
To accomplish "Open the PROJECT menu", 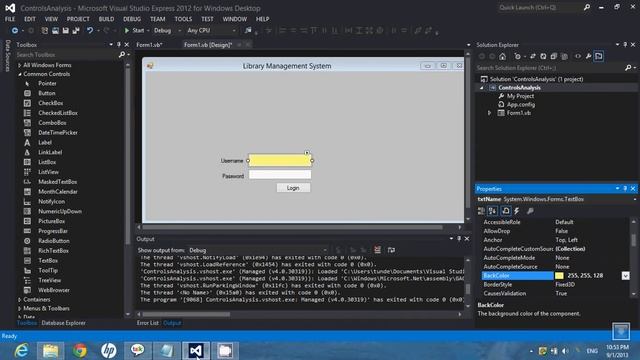I will coord(78,19).
